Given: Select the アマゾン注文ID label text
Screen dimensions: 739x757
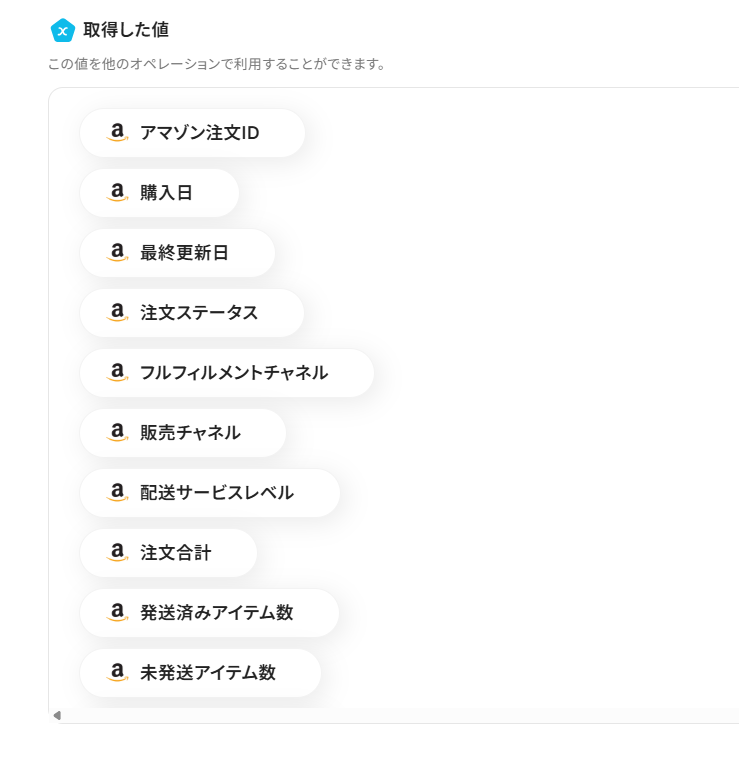Looking at the screenshot, I should pyautogui.click(x=200, y=133).
